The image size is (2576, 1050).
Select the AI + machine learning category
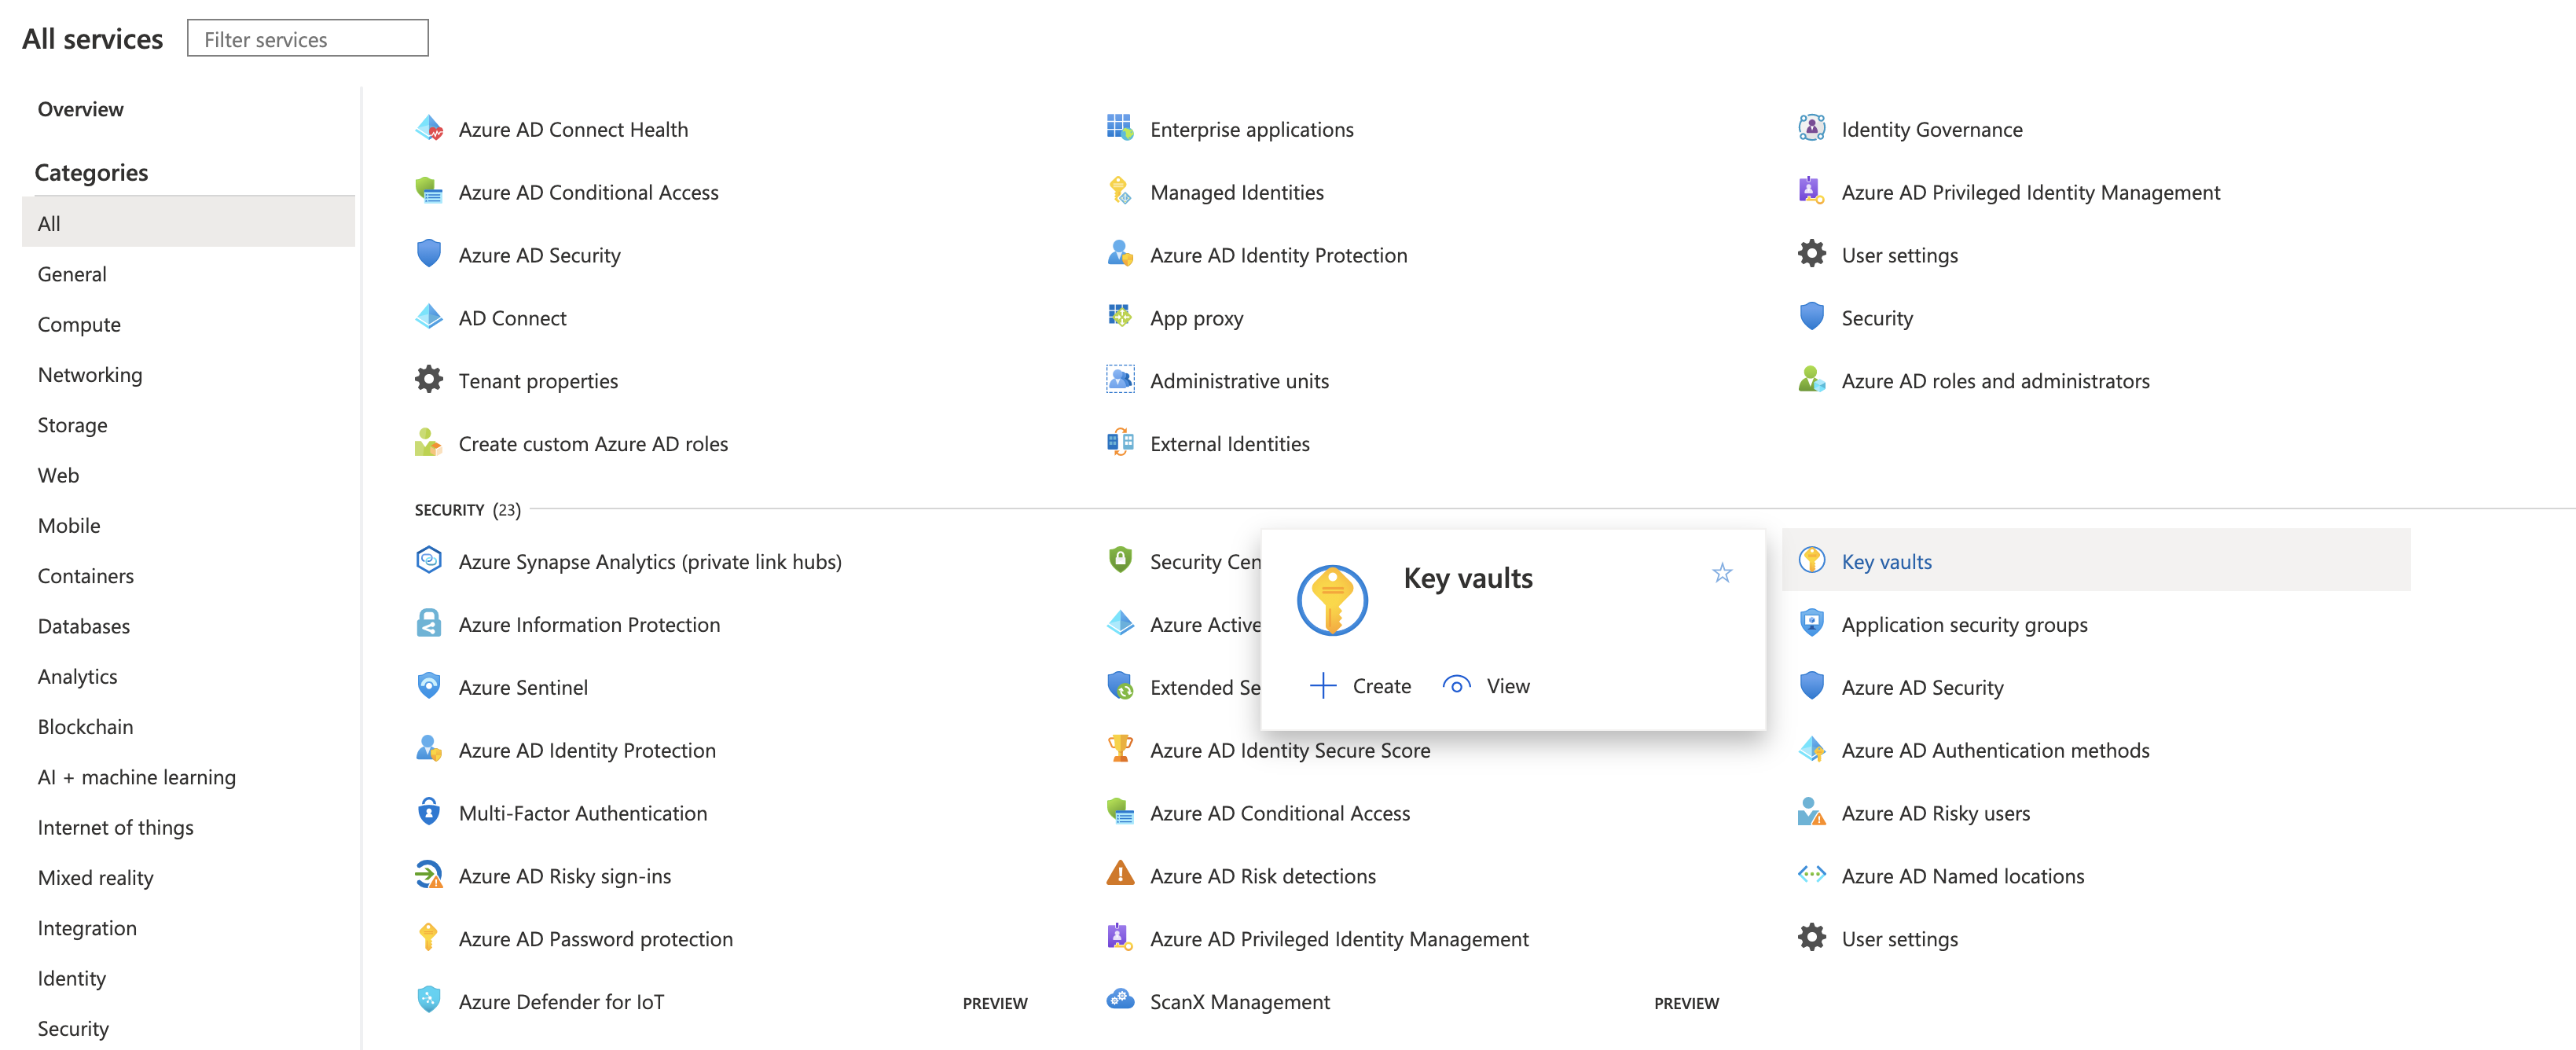[137, 777]
